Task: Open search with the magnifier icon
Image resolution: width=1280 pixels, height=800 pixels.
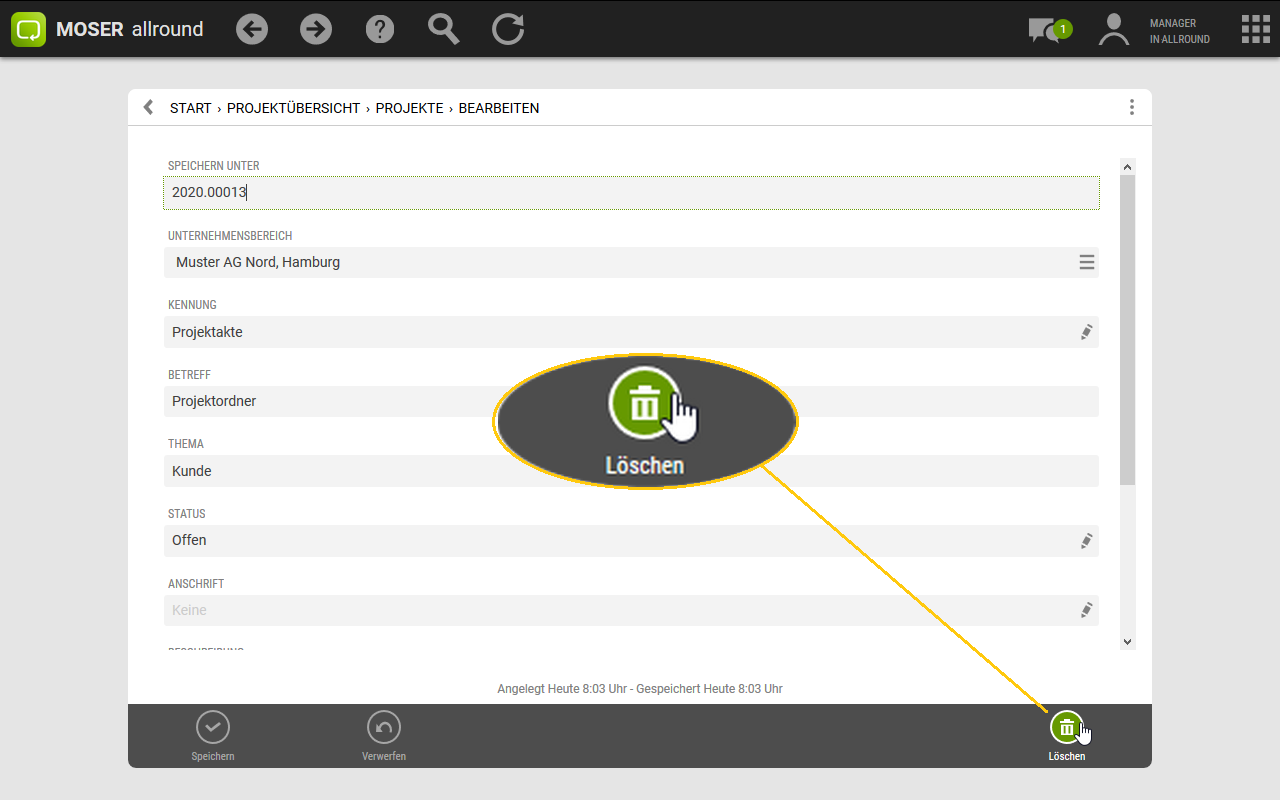Action: coord(444,29)
